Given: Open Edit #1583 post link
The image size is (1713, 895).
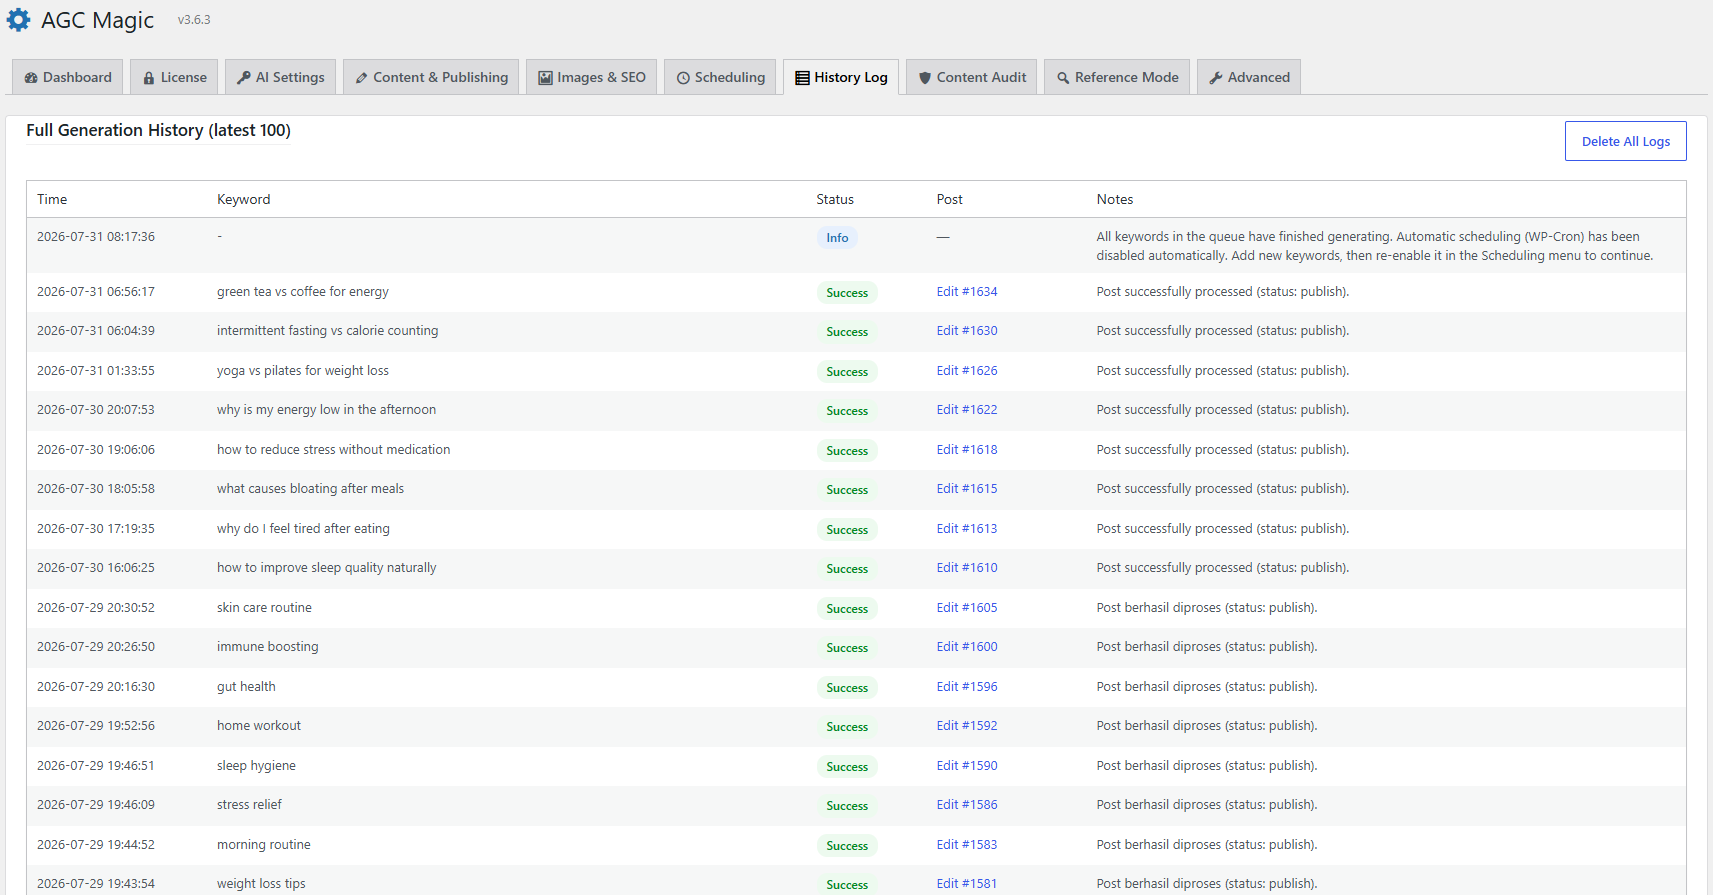Looking at the screenshot, I should click(966, 845).
